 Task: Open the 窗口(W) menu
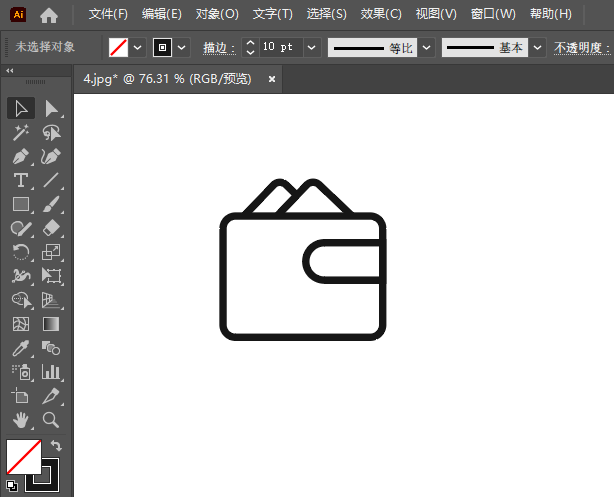(x=493, y=14)
